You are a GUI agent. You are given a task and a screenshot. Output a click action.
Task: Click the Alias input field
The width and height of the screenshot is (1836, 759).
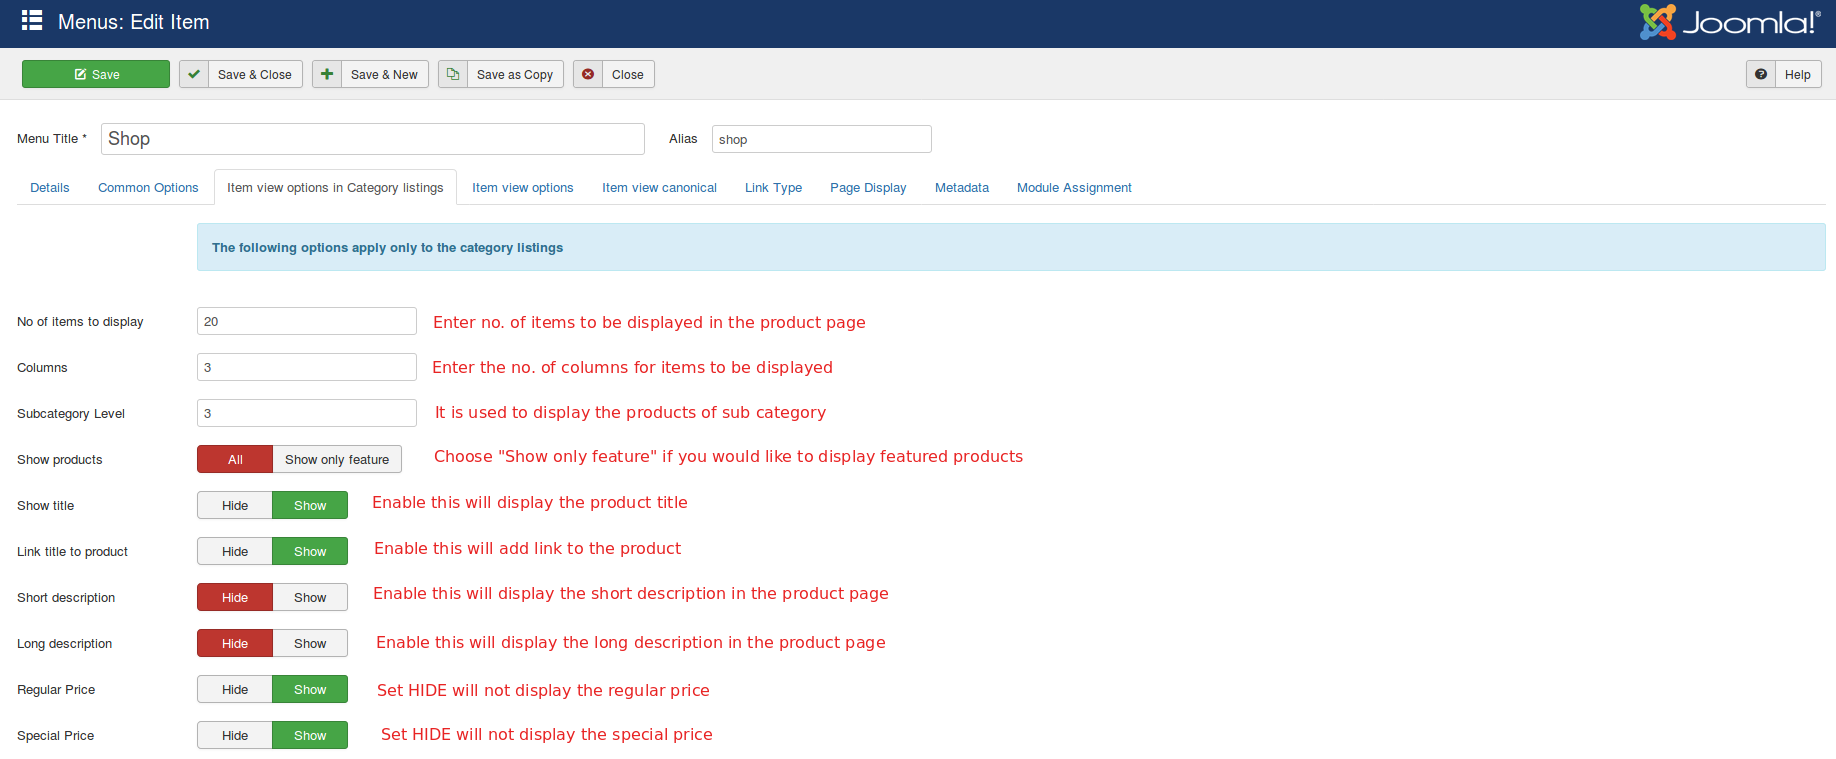pyautogui.click(x=821, y=139)
